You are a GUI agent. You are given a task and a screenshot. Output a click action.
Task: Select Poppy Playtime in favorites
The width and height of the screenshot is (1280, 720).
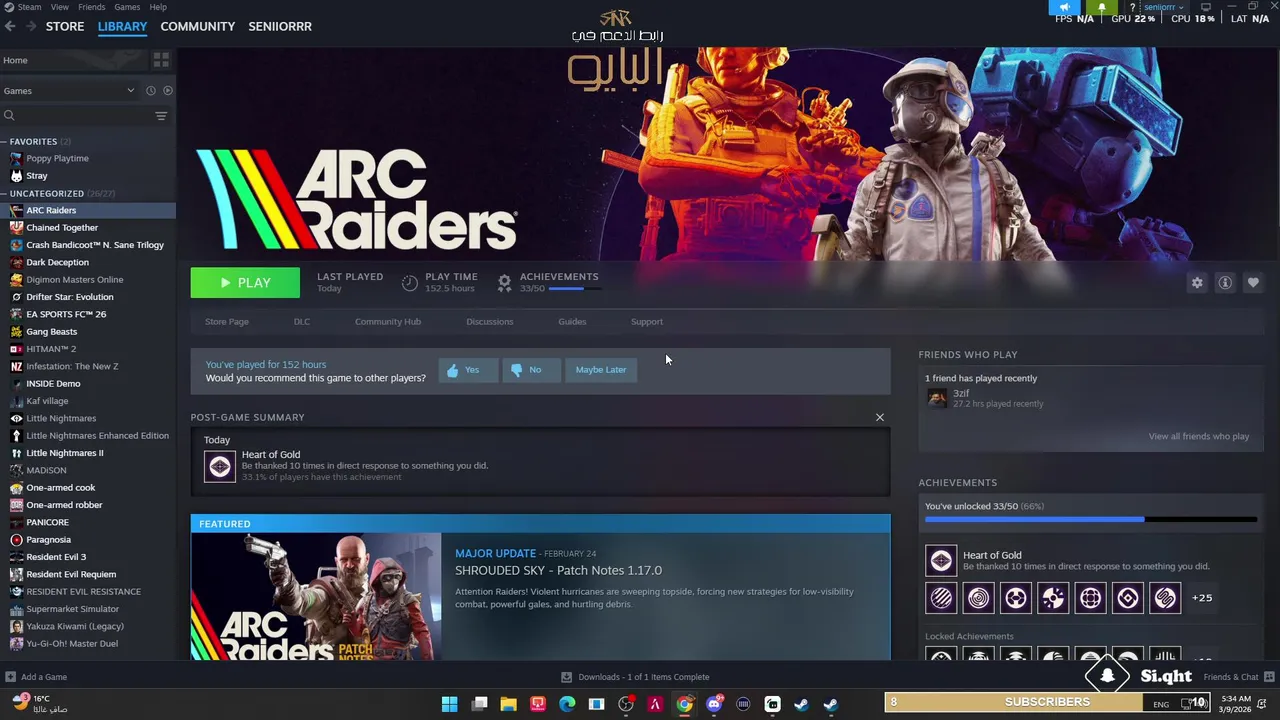(88, 159)
